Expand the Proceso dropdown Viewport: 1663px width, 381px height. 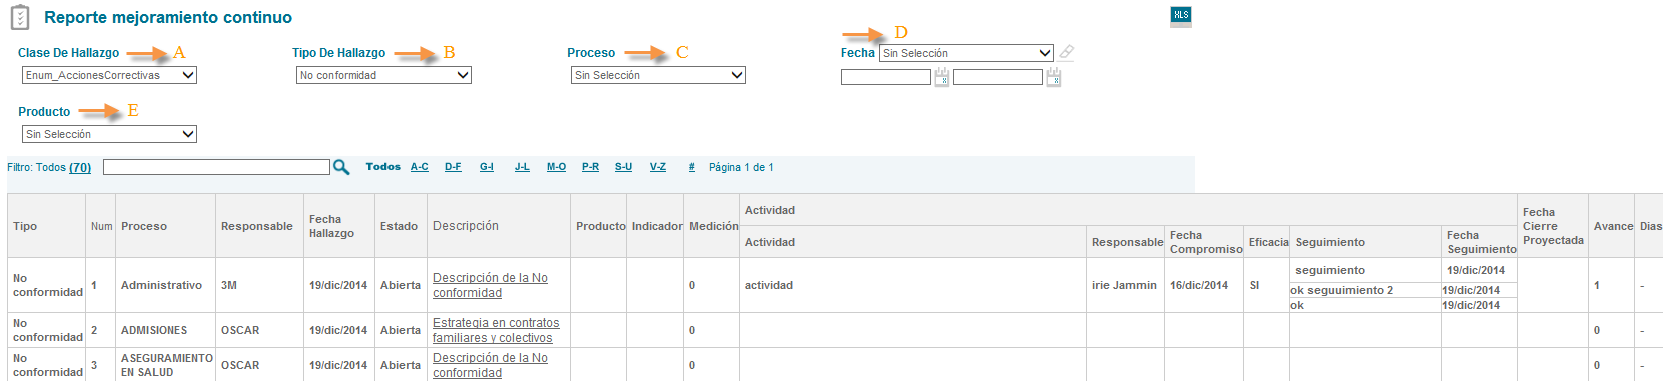[658, 75]
